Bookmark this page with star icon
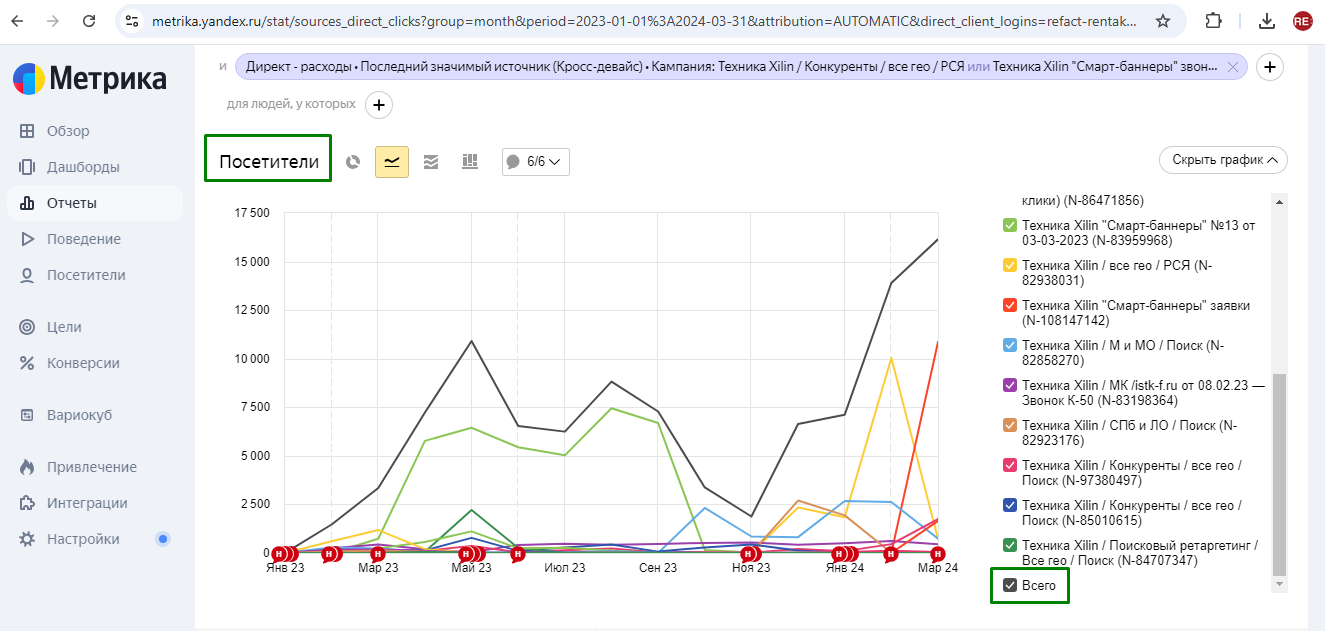 [x=1163, y=21]
